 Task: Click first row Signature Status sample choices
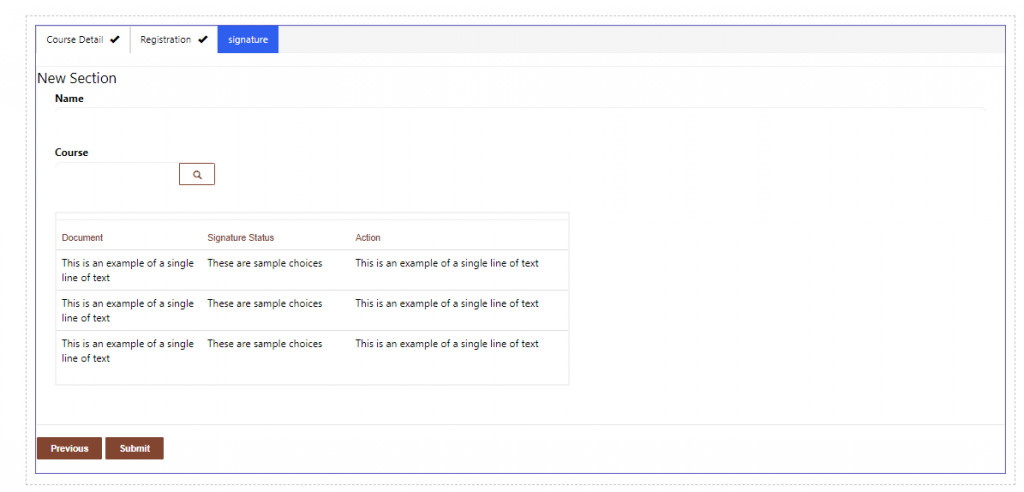point(264,263)
